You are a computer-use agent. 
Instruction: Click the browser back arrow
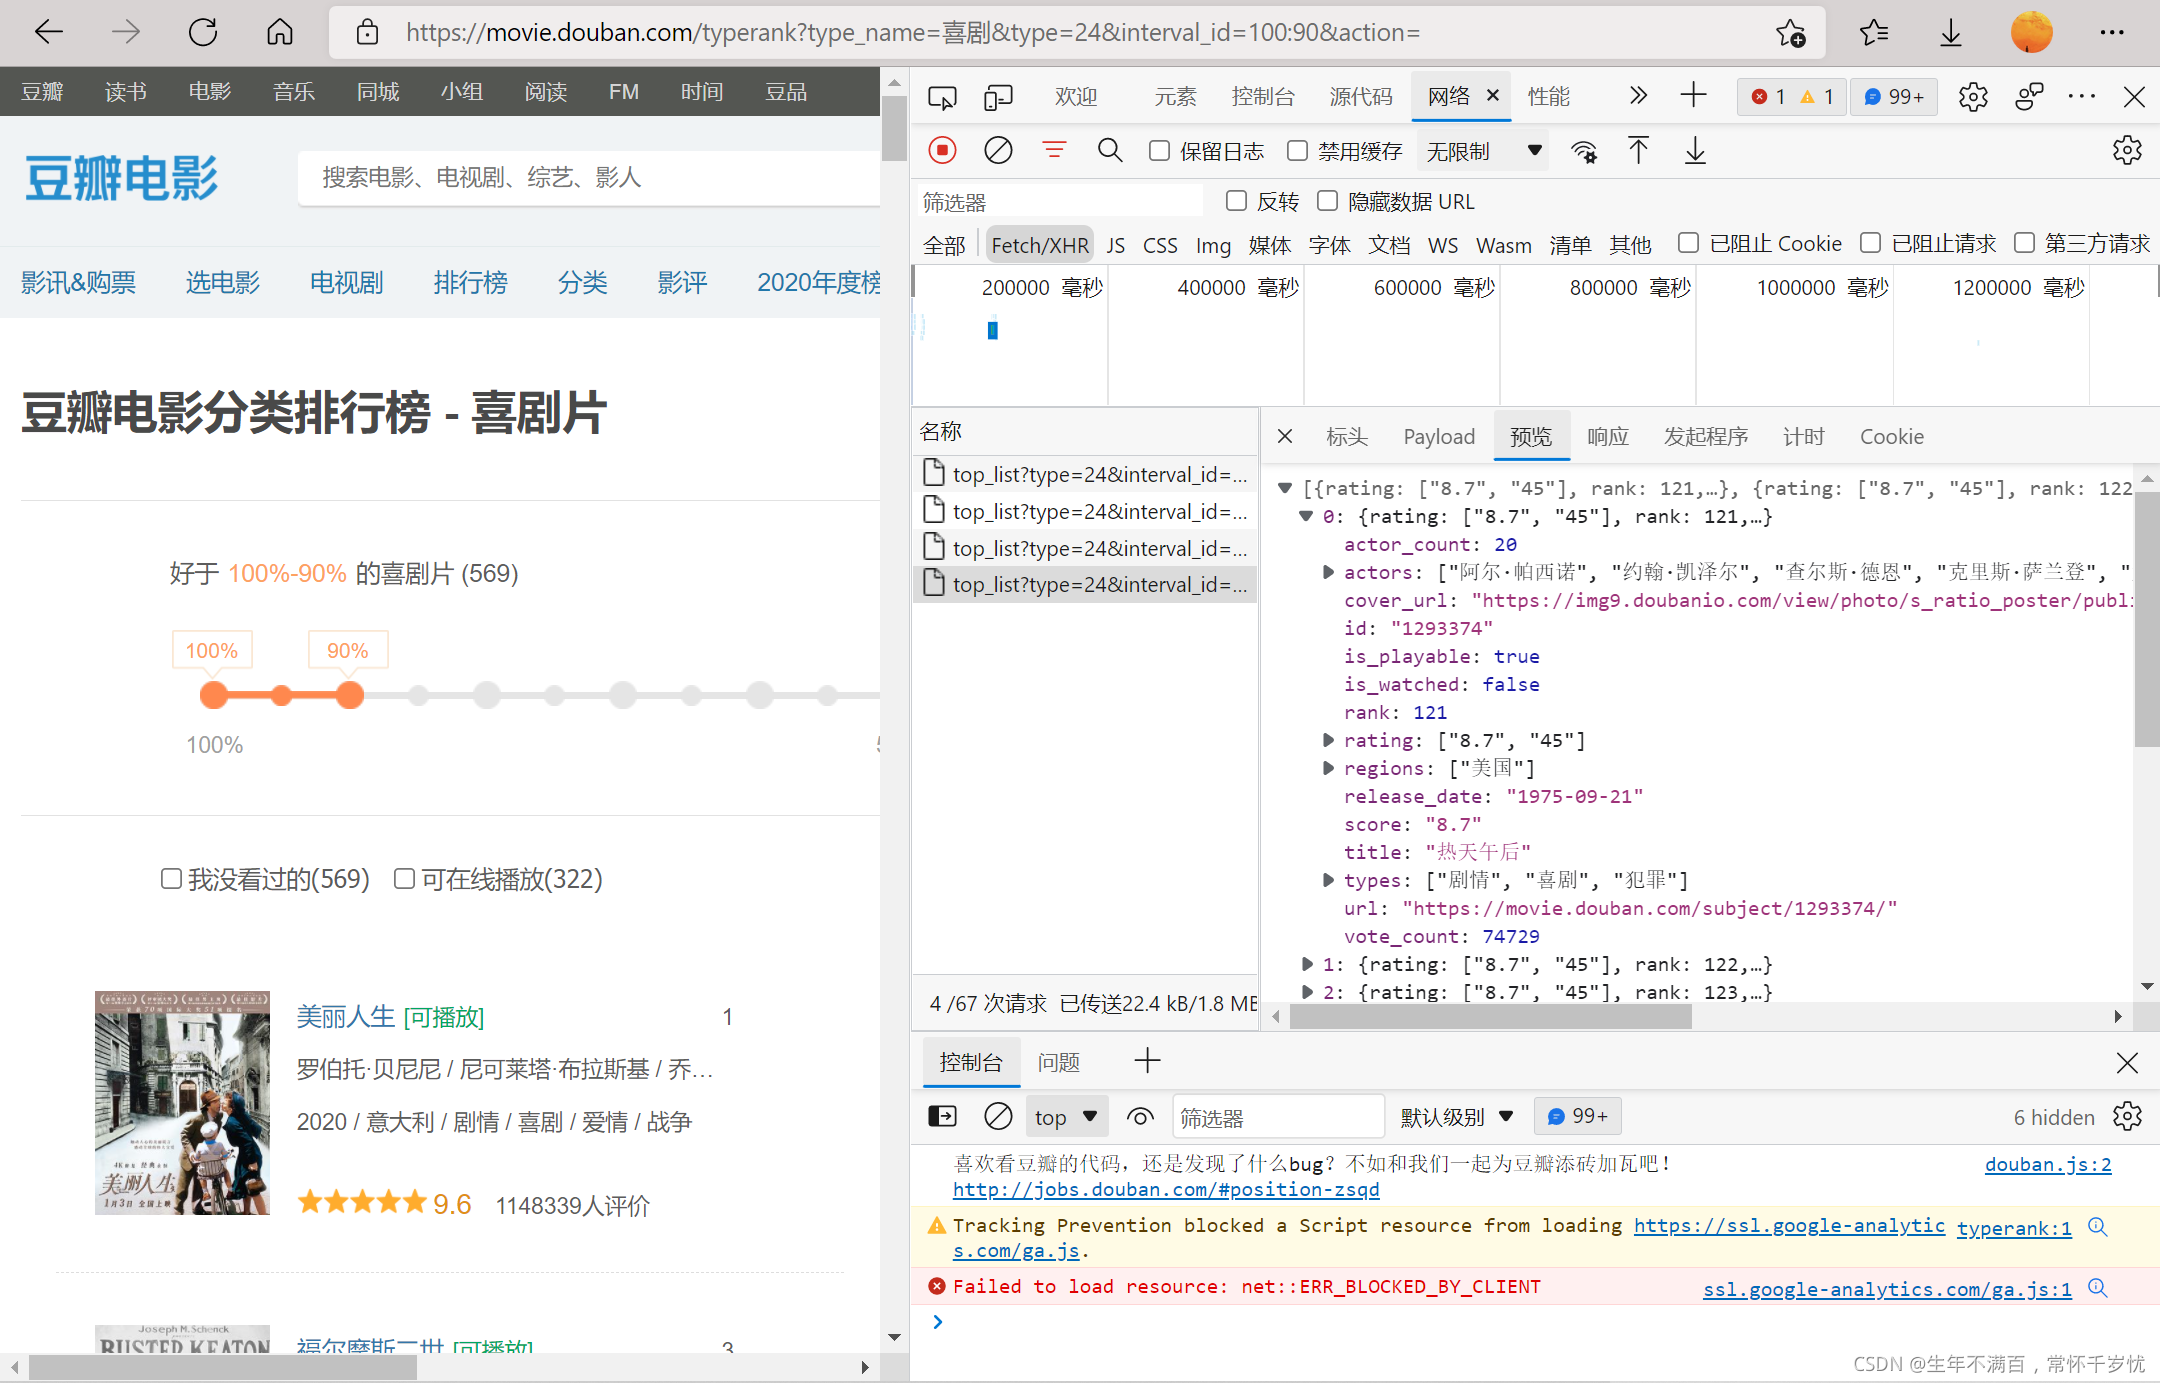point(48,32)
